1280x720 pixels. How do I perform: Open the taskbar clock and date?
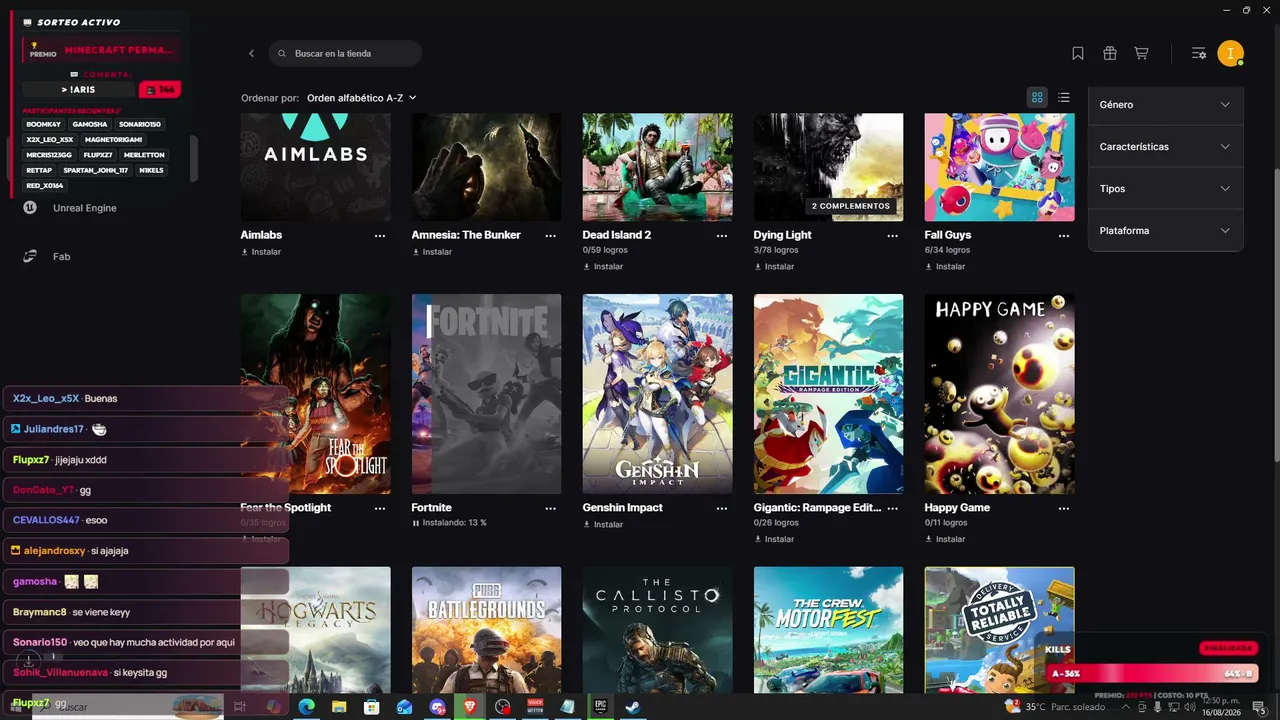coord(1221,707)
